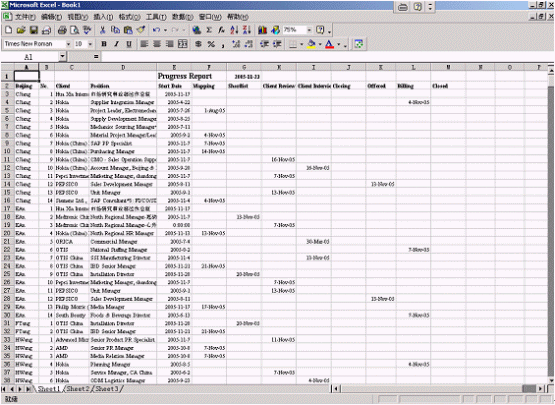Open the font size 10 dropdown
555x405 pixels.
pos(90,44)
